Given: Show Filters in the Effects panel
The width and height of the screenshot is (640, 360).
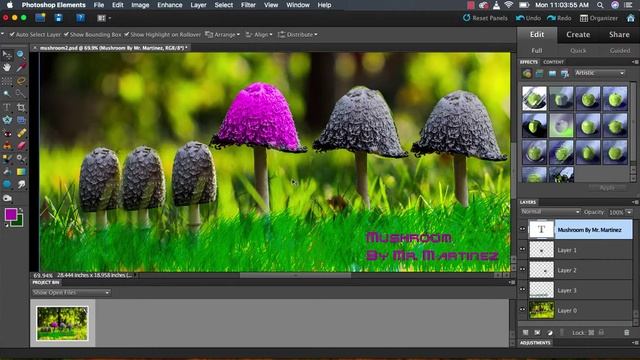Looking at the screenshot, I should pyautogui.click(x=527, y=73).
